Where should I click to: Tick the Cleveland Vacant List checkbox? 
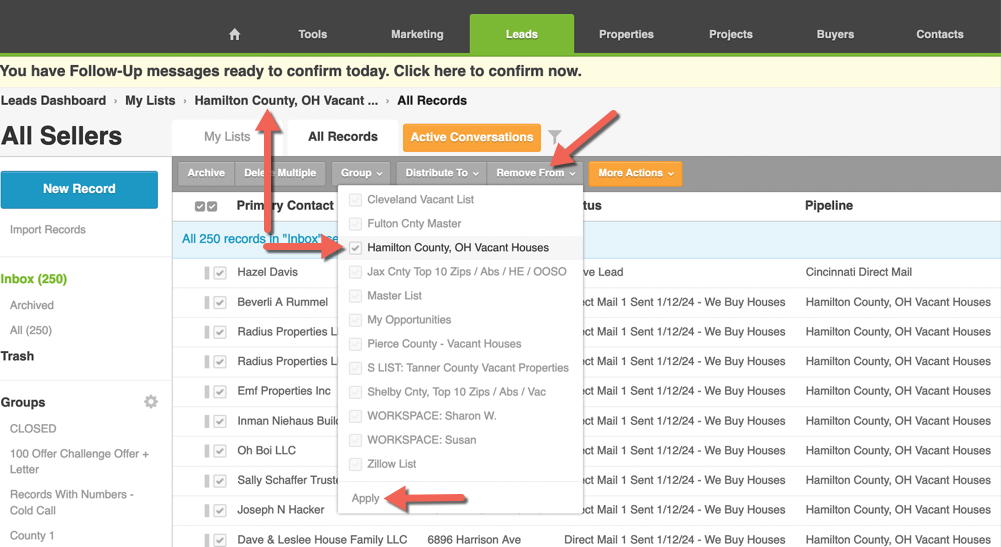pyautogui.click(x=356, y=200)
